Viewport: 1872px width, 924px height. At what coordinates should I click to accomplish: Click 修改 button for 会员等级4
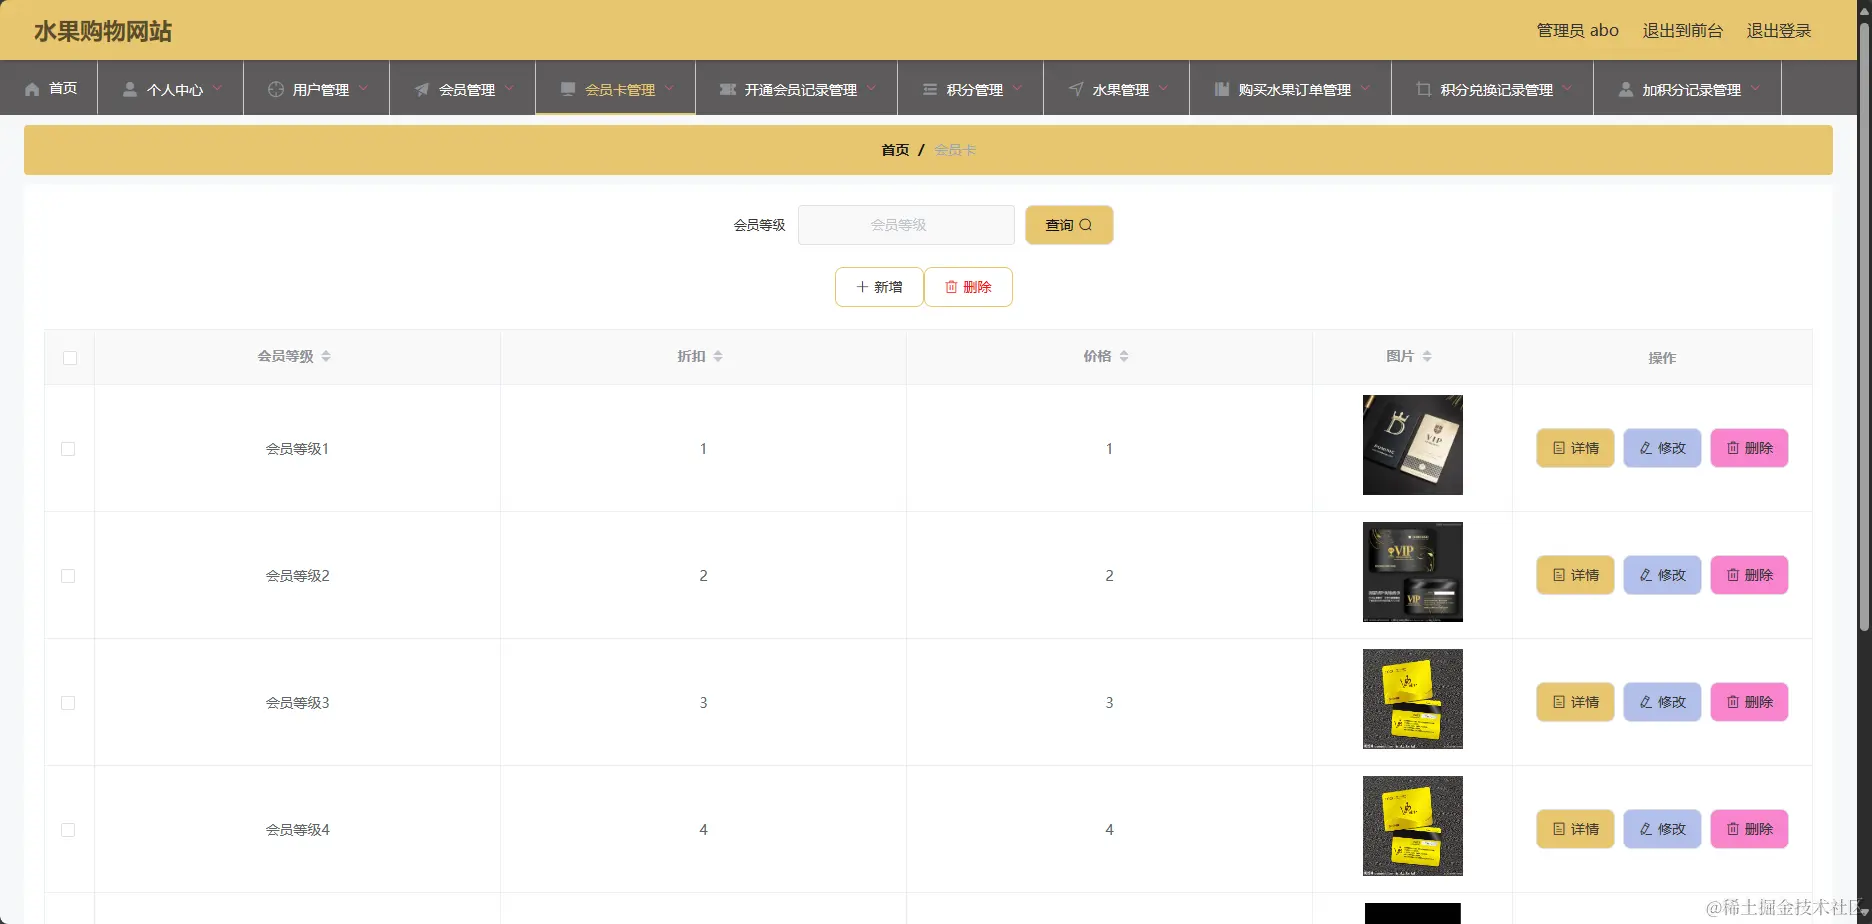click(1662, 829)
